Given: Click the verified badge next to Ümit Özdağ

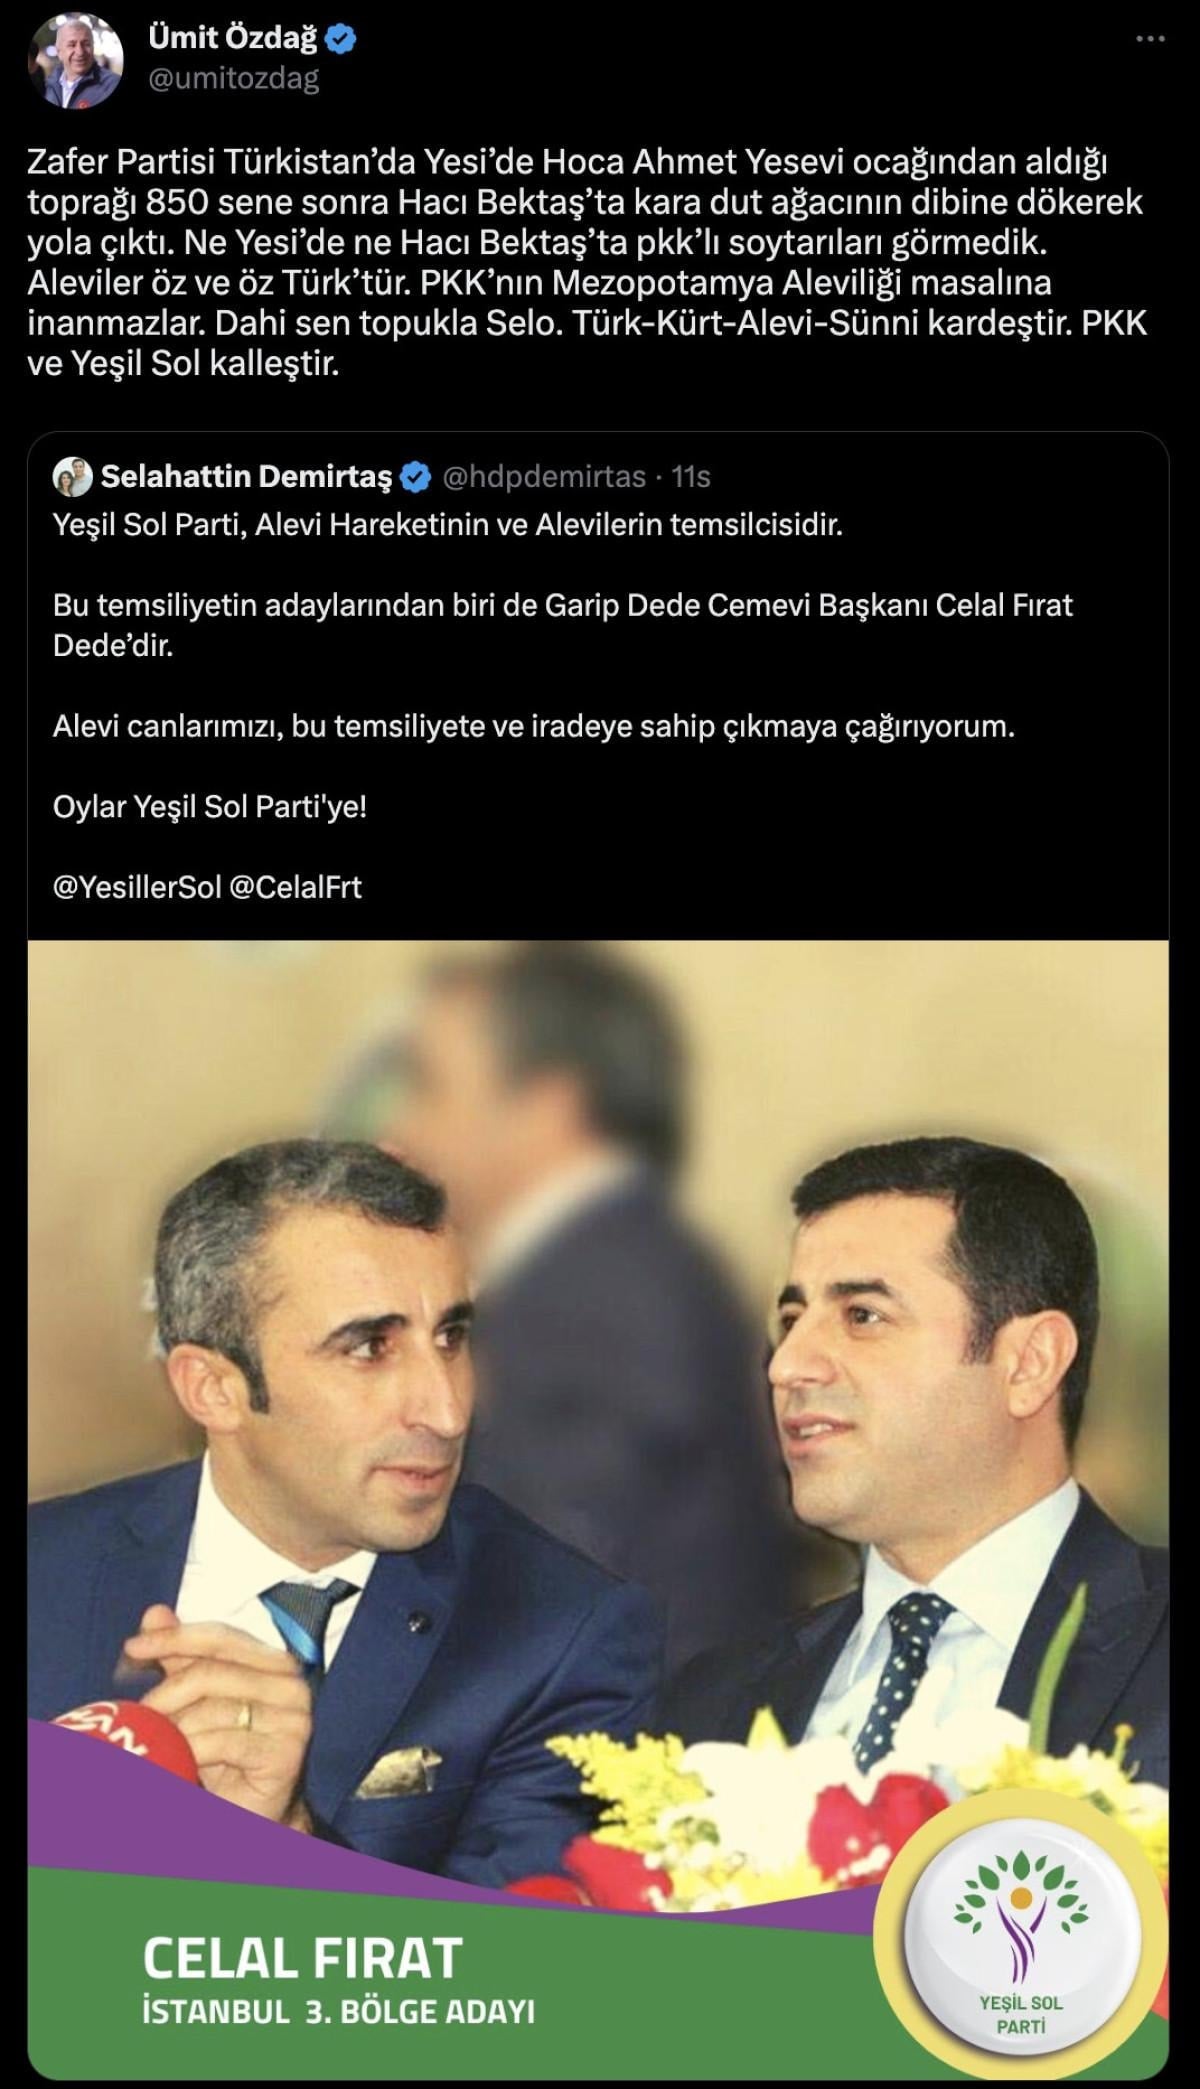Looking at the screenshot, I should pyautogui.click(x=344, y=39).
